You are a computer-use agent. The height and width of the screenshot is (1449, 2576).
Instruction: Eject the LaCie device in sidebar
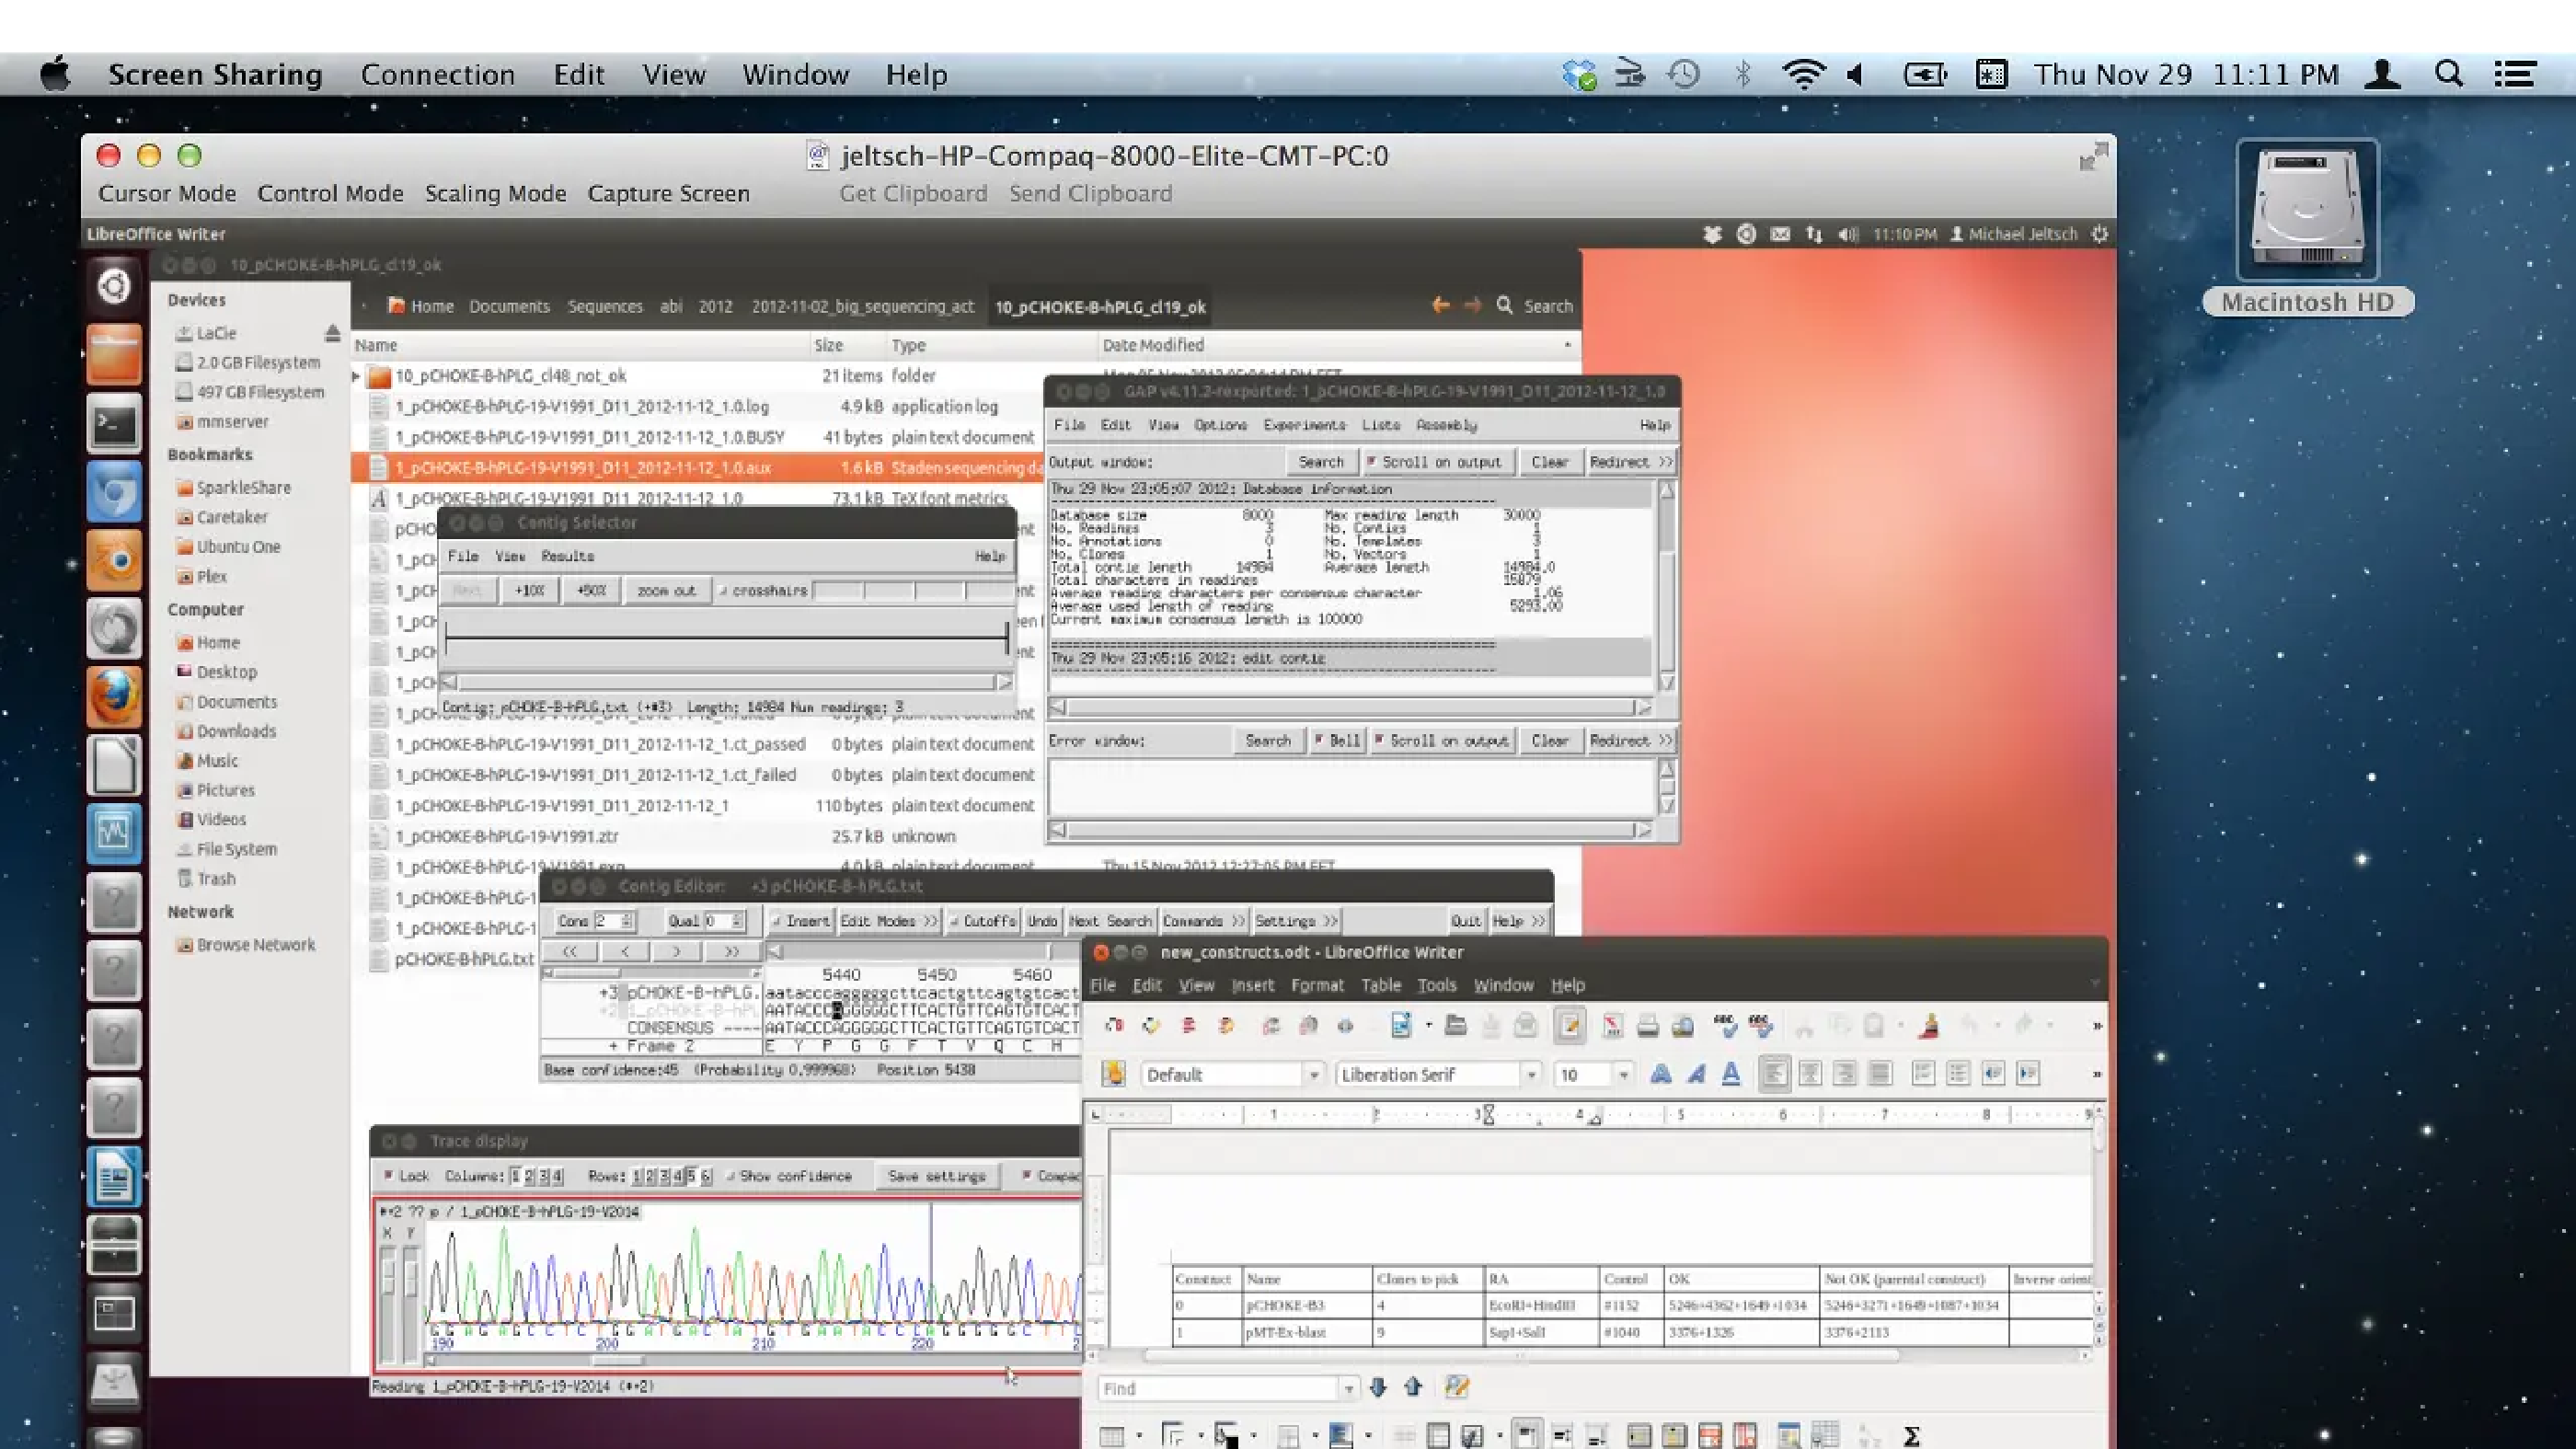click(x=332, y=333)
